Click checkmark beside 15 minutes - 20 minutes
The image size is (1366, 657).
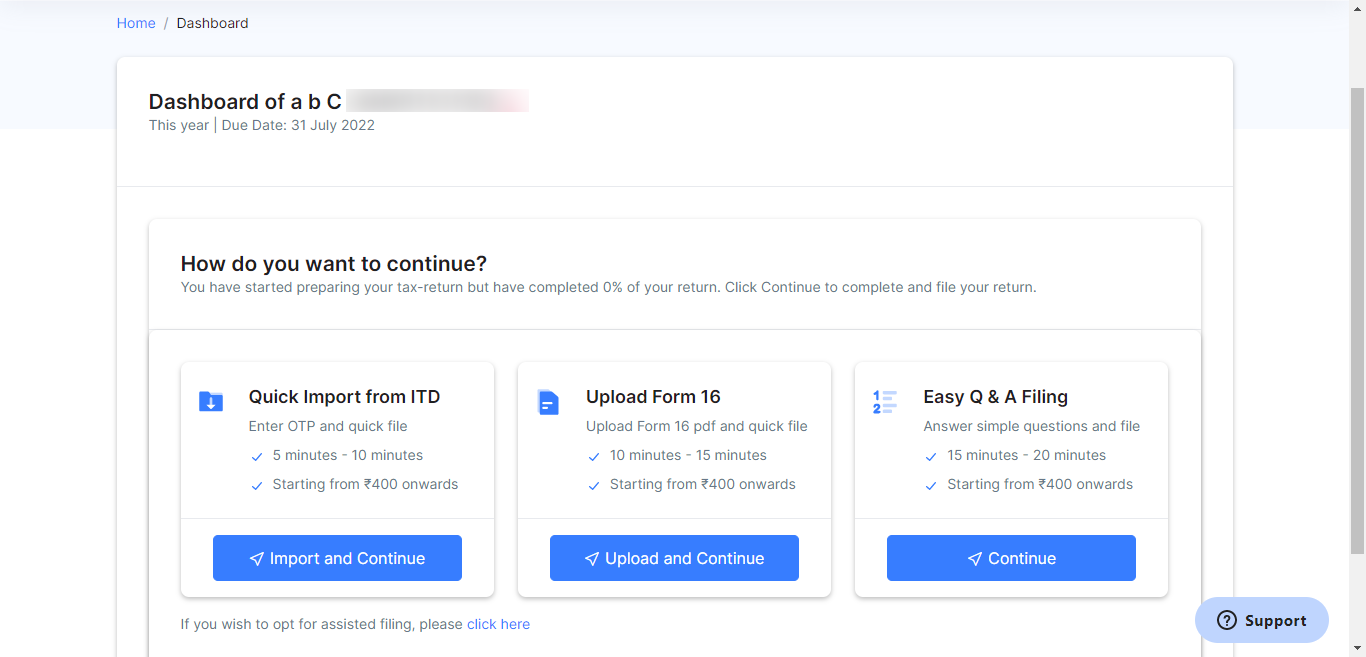pyautogui.click(x=932, y=457)
